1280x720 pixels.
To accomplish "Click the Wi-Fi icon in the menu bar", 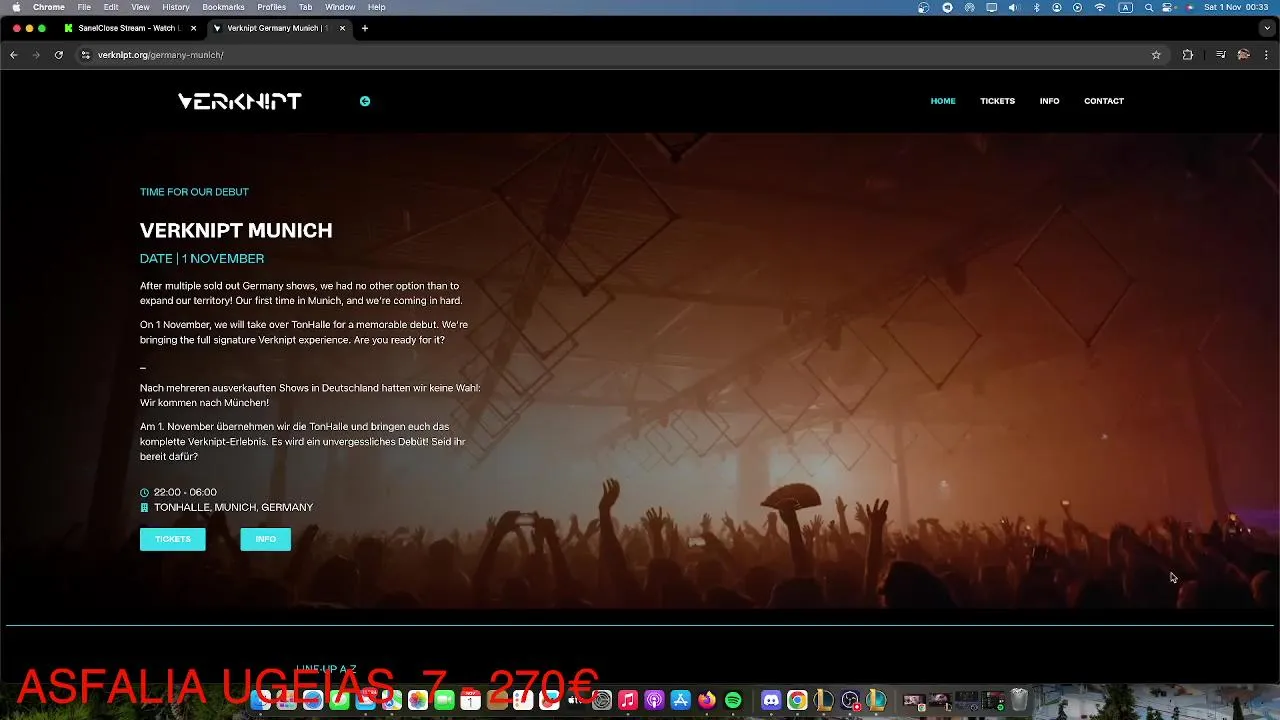I will pos(1100,7).
